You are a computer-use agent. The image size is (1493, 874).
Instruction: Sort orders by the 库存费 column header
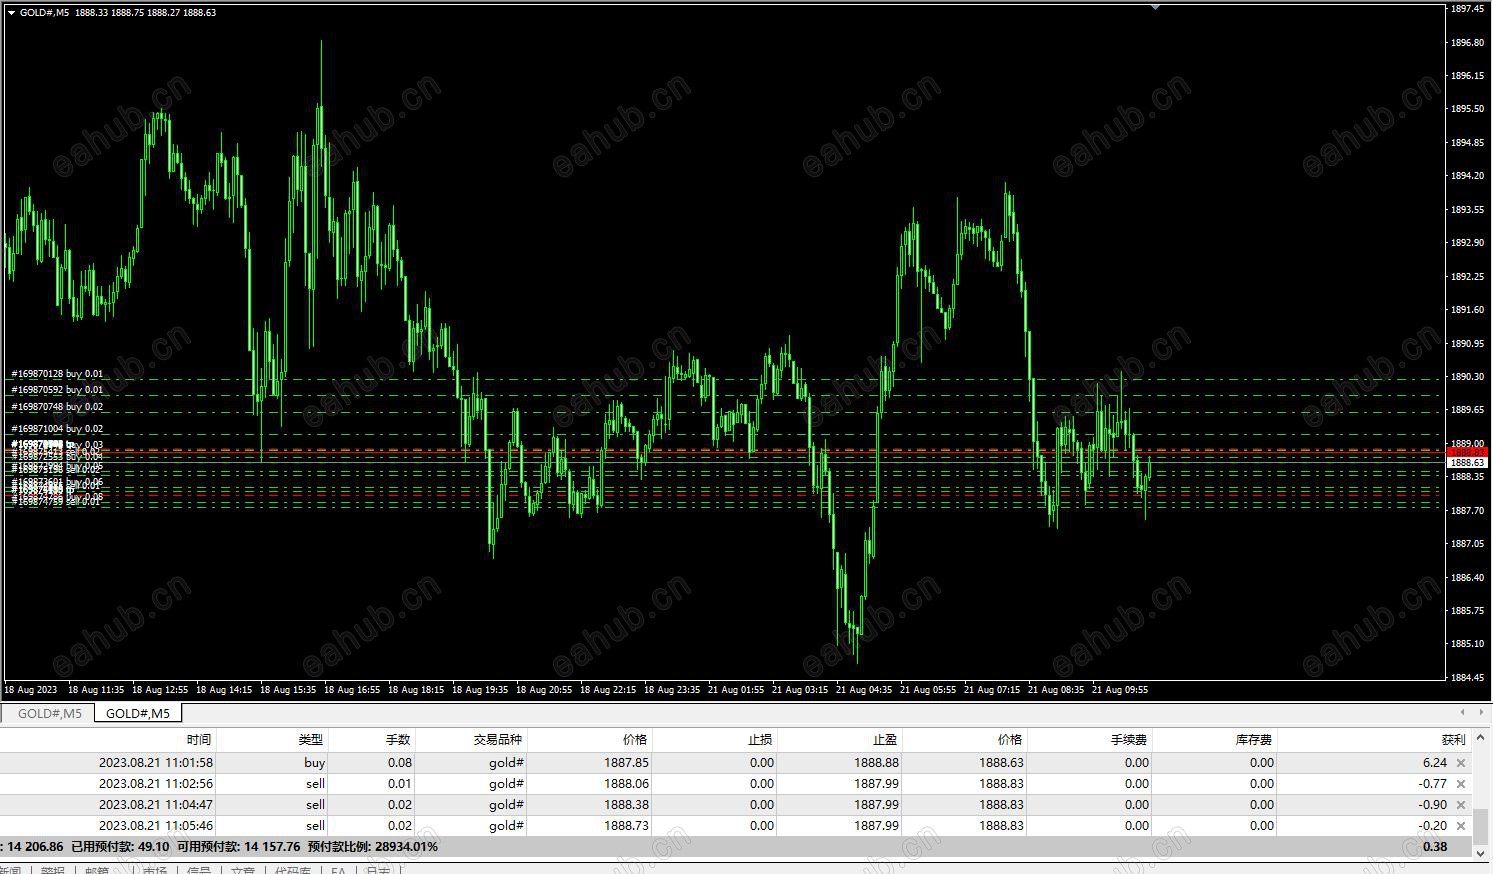pyautogui.click(x=1254, y=740)
